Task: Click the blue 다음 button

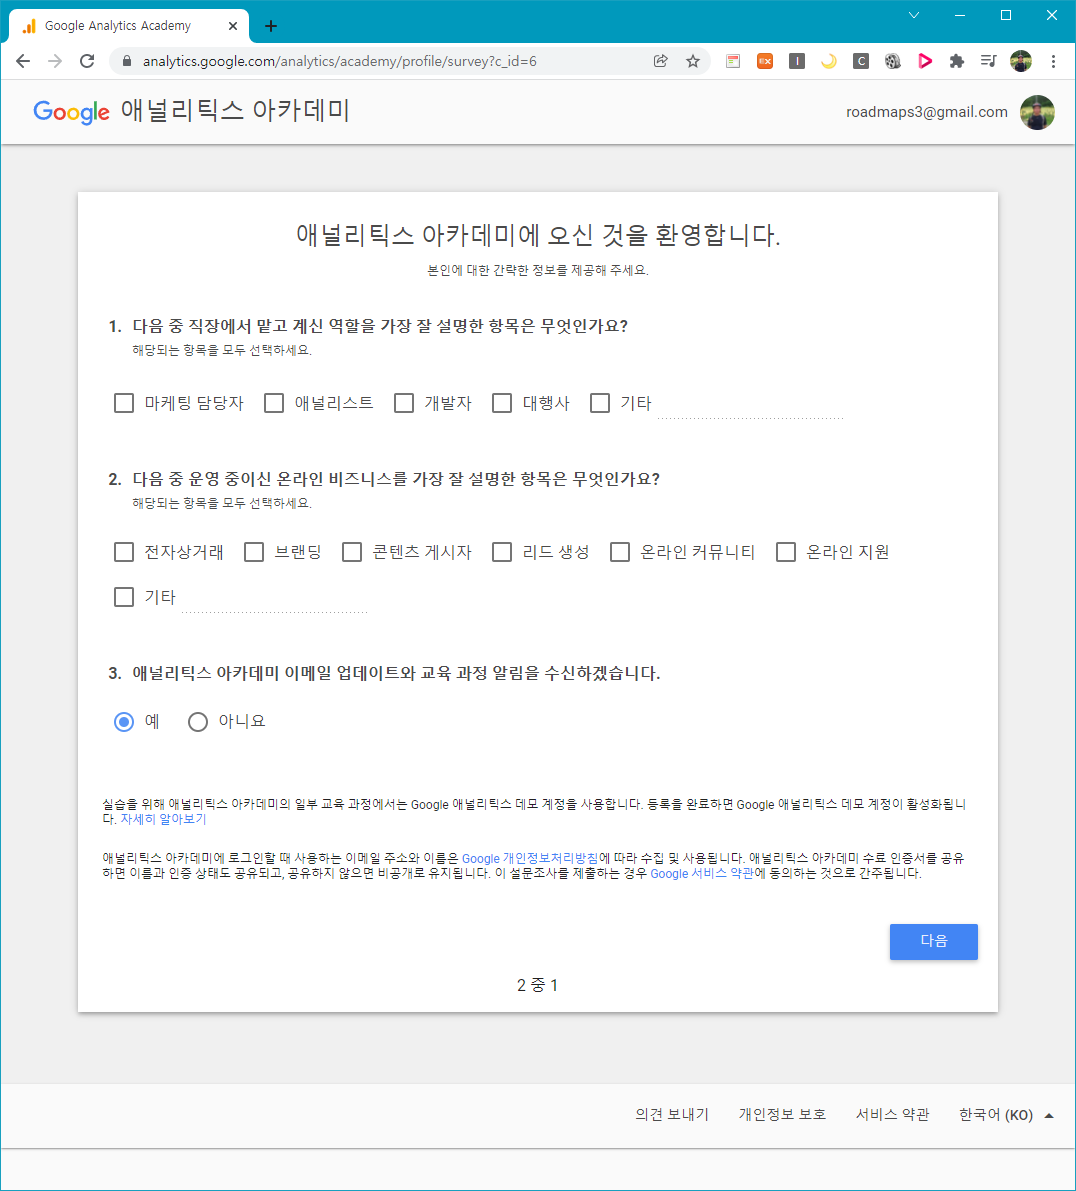Action: point(933,941)
